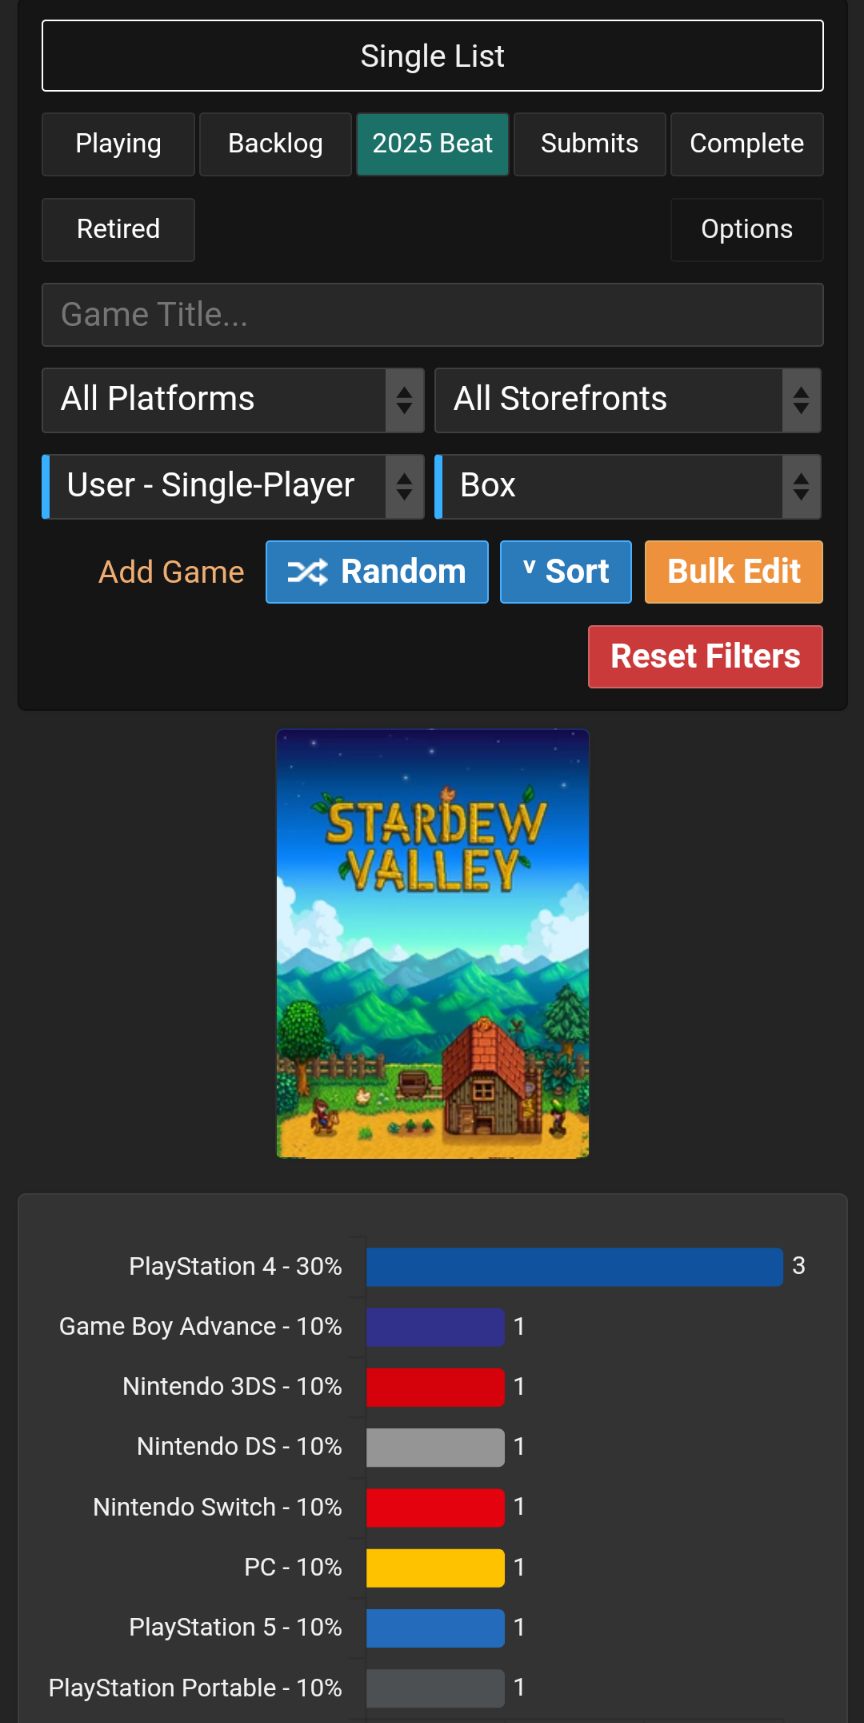864x1723 pixels.
Task: Click the Random shuffle icon button
Action: tap(377, 572)
